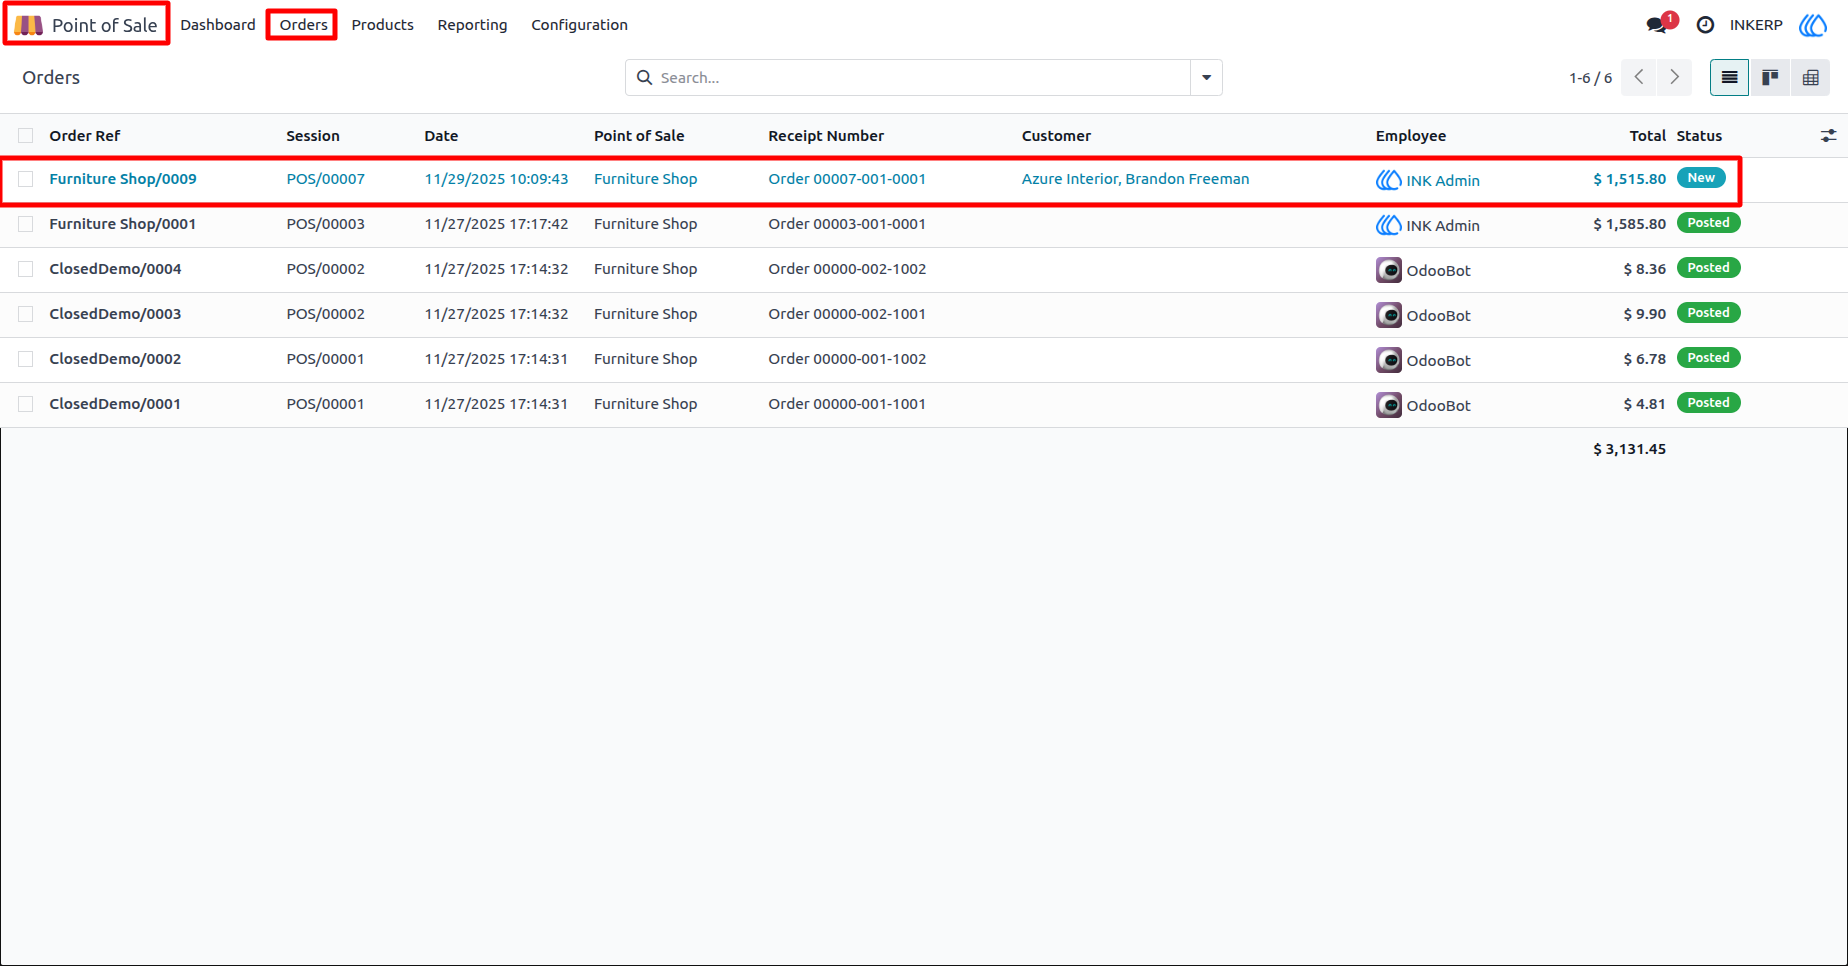Image resolution: width=1848 pixels, height=966 pixels.
Task: Open optional columns settings icon
Action: [x=1829, y=136]
